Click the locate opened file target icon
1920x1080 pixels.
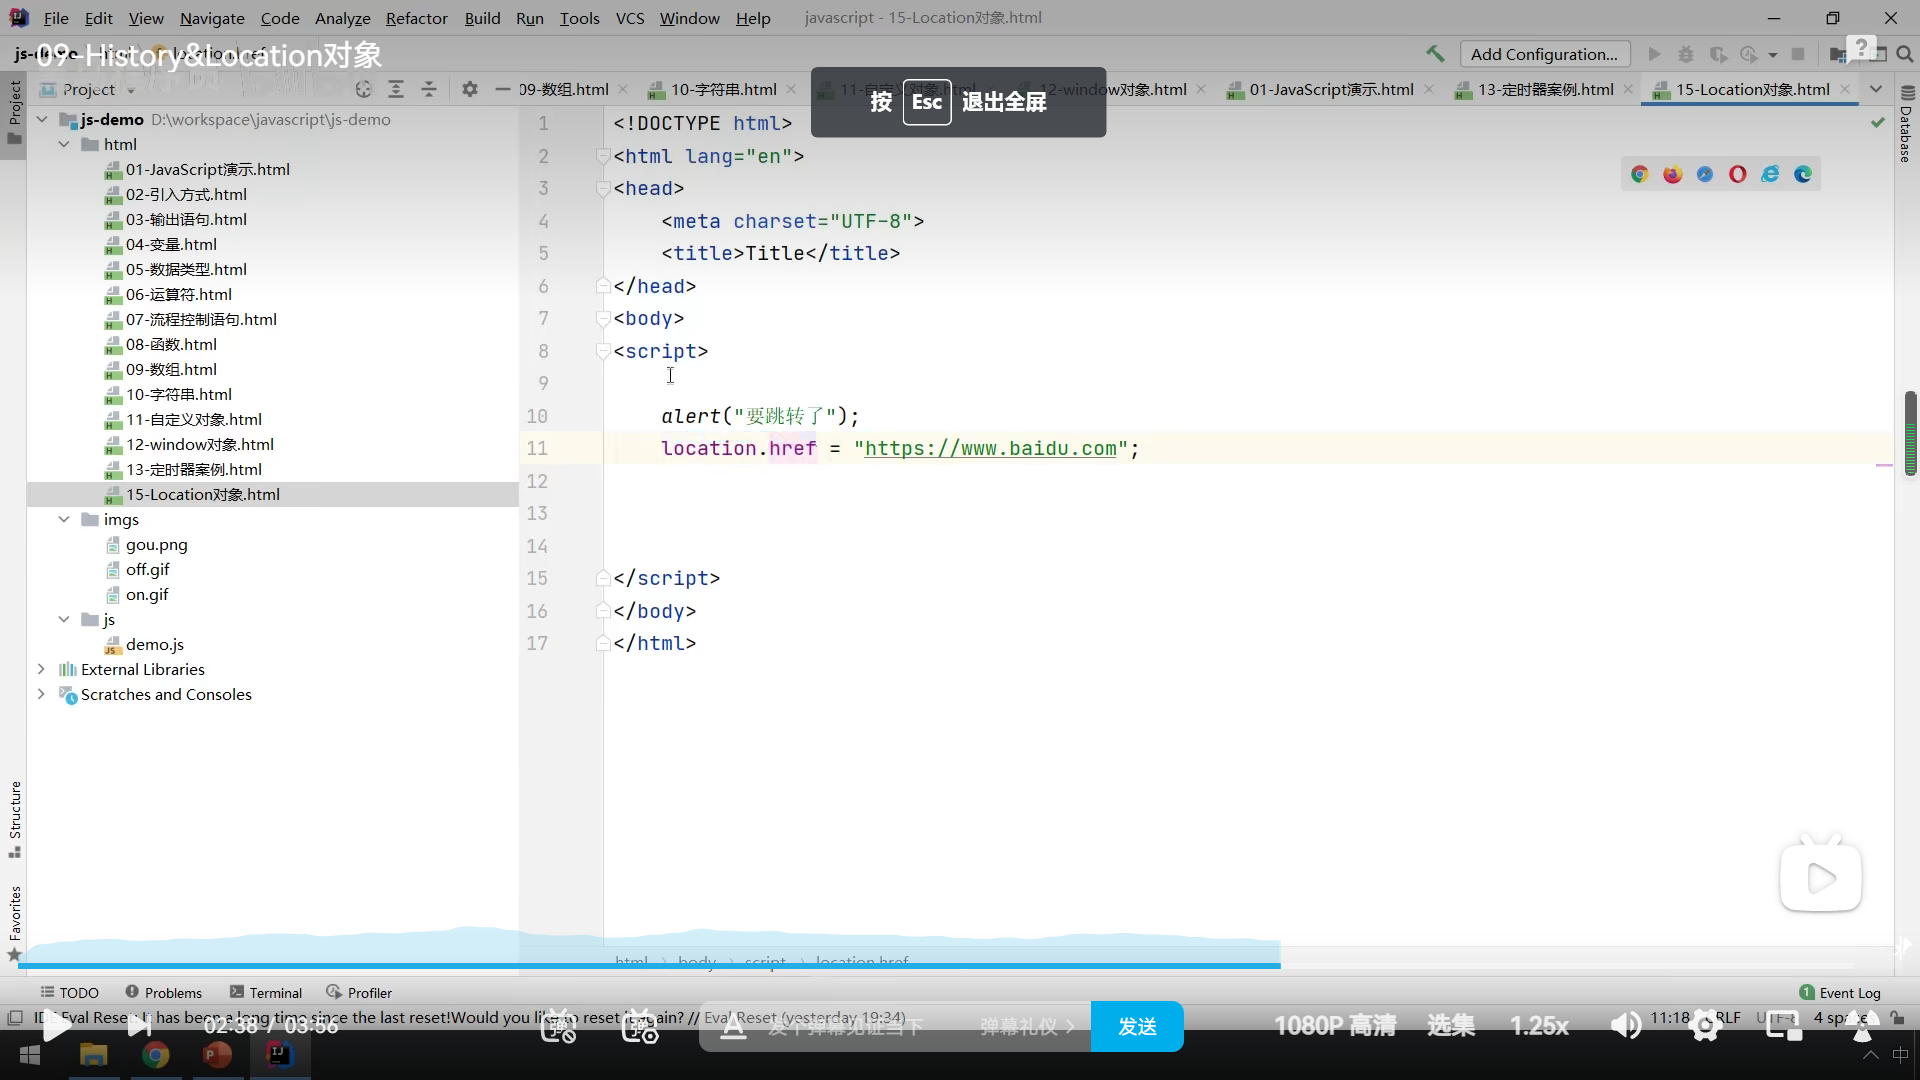(364, 89)
